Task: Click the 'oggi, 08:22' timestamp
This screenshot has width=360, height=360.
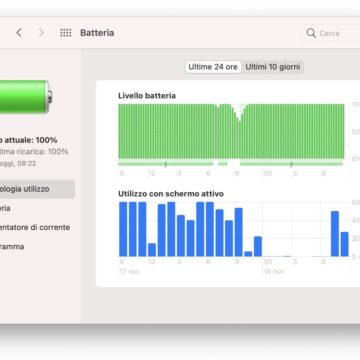Action: pos(18,164)
